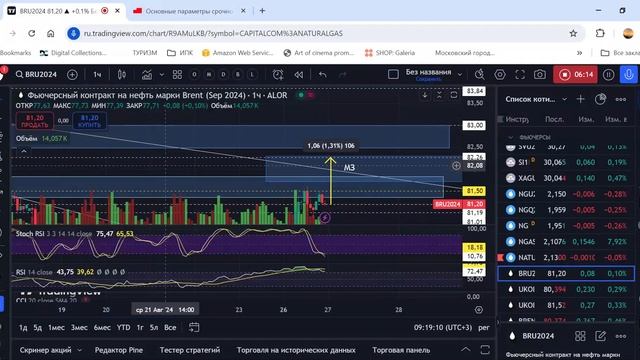The image size is (640, 360).
Task: Select the UKOI 80,394 watchlist row
Action: (566, 289)
